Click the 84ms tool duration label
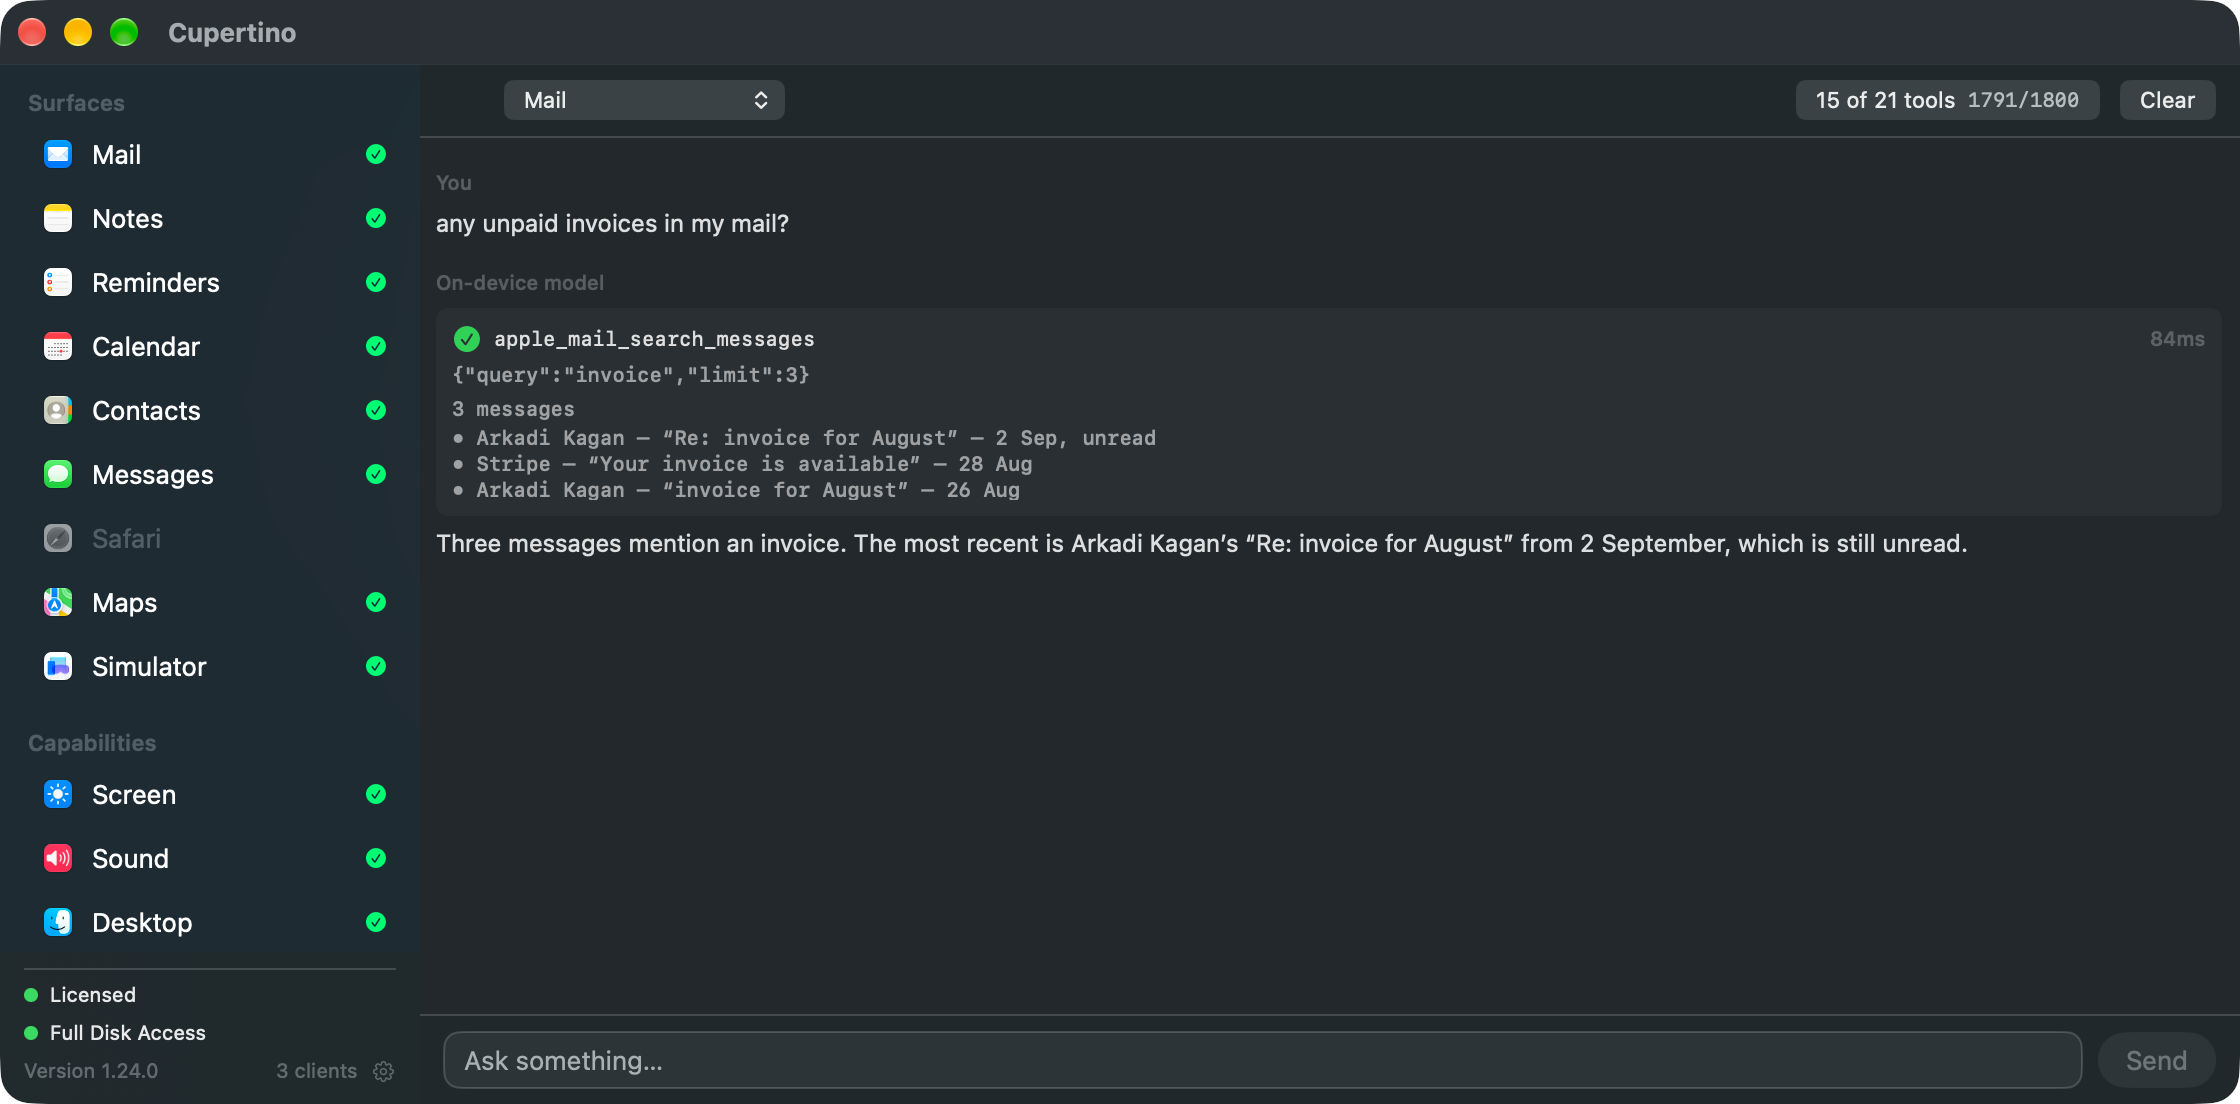2240x1104 pixels. pos(2177,339)
